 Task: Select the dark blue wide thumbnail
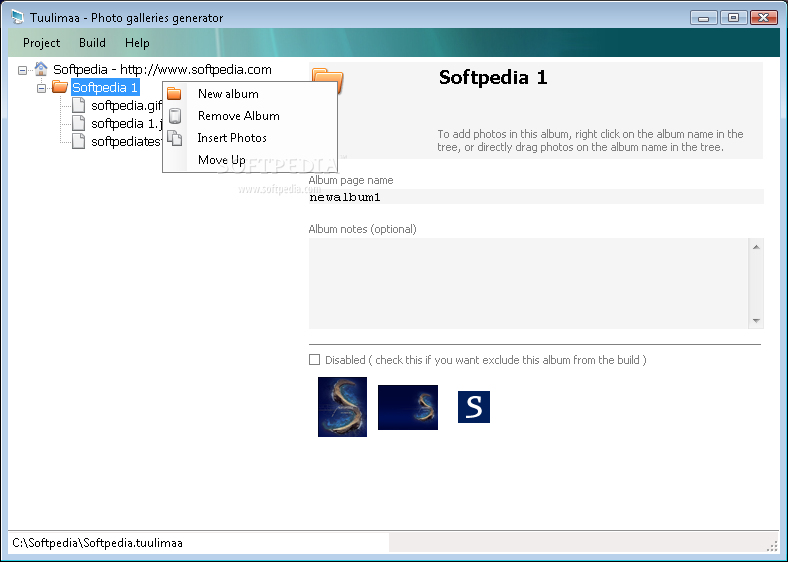408,408
